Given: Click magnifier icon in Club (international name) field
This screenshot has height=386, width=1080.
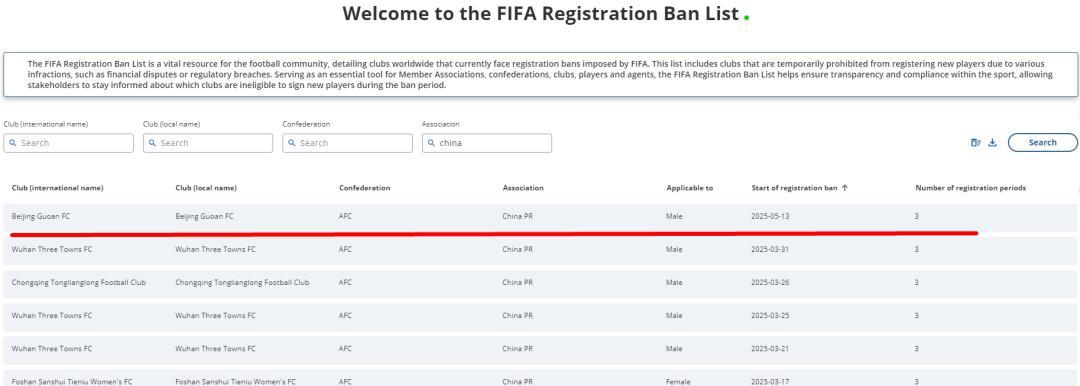Looking at the screenshot, I should pyautogui.click(x=12, y=143).
